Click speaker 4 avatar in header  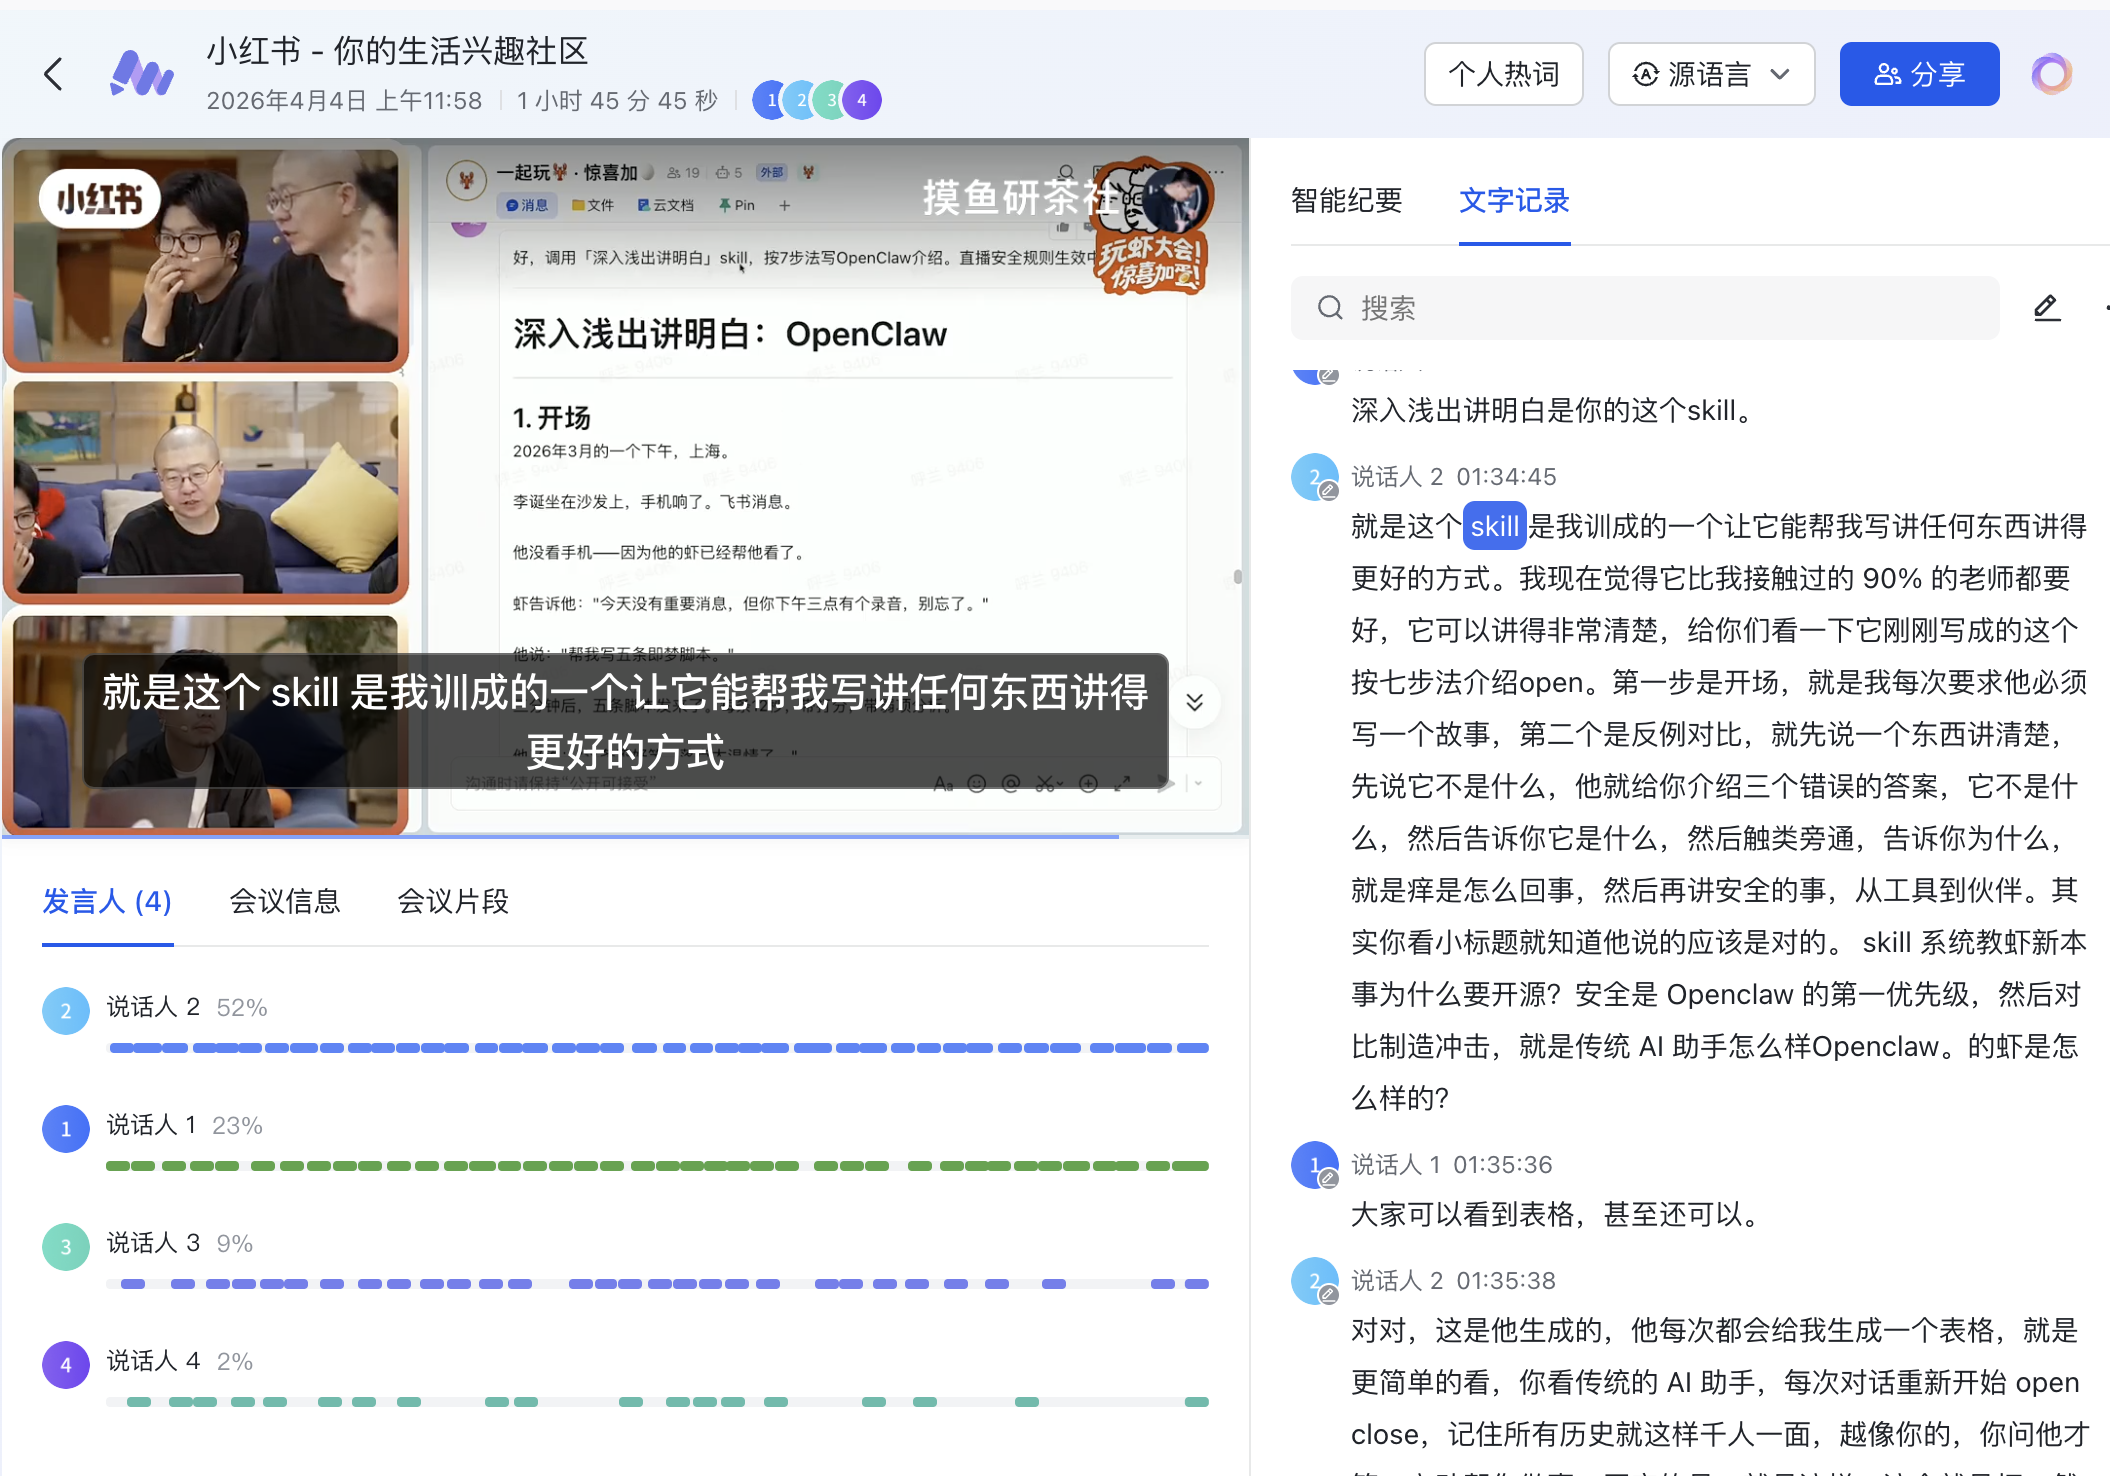coord(862,100)
